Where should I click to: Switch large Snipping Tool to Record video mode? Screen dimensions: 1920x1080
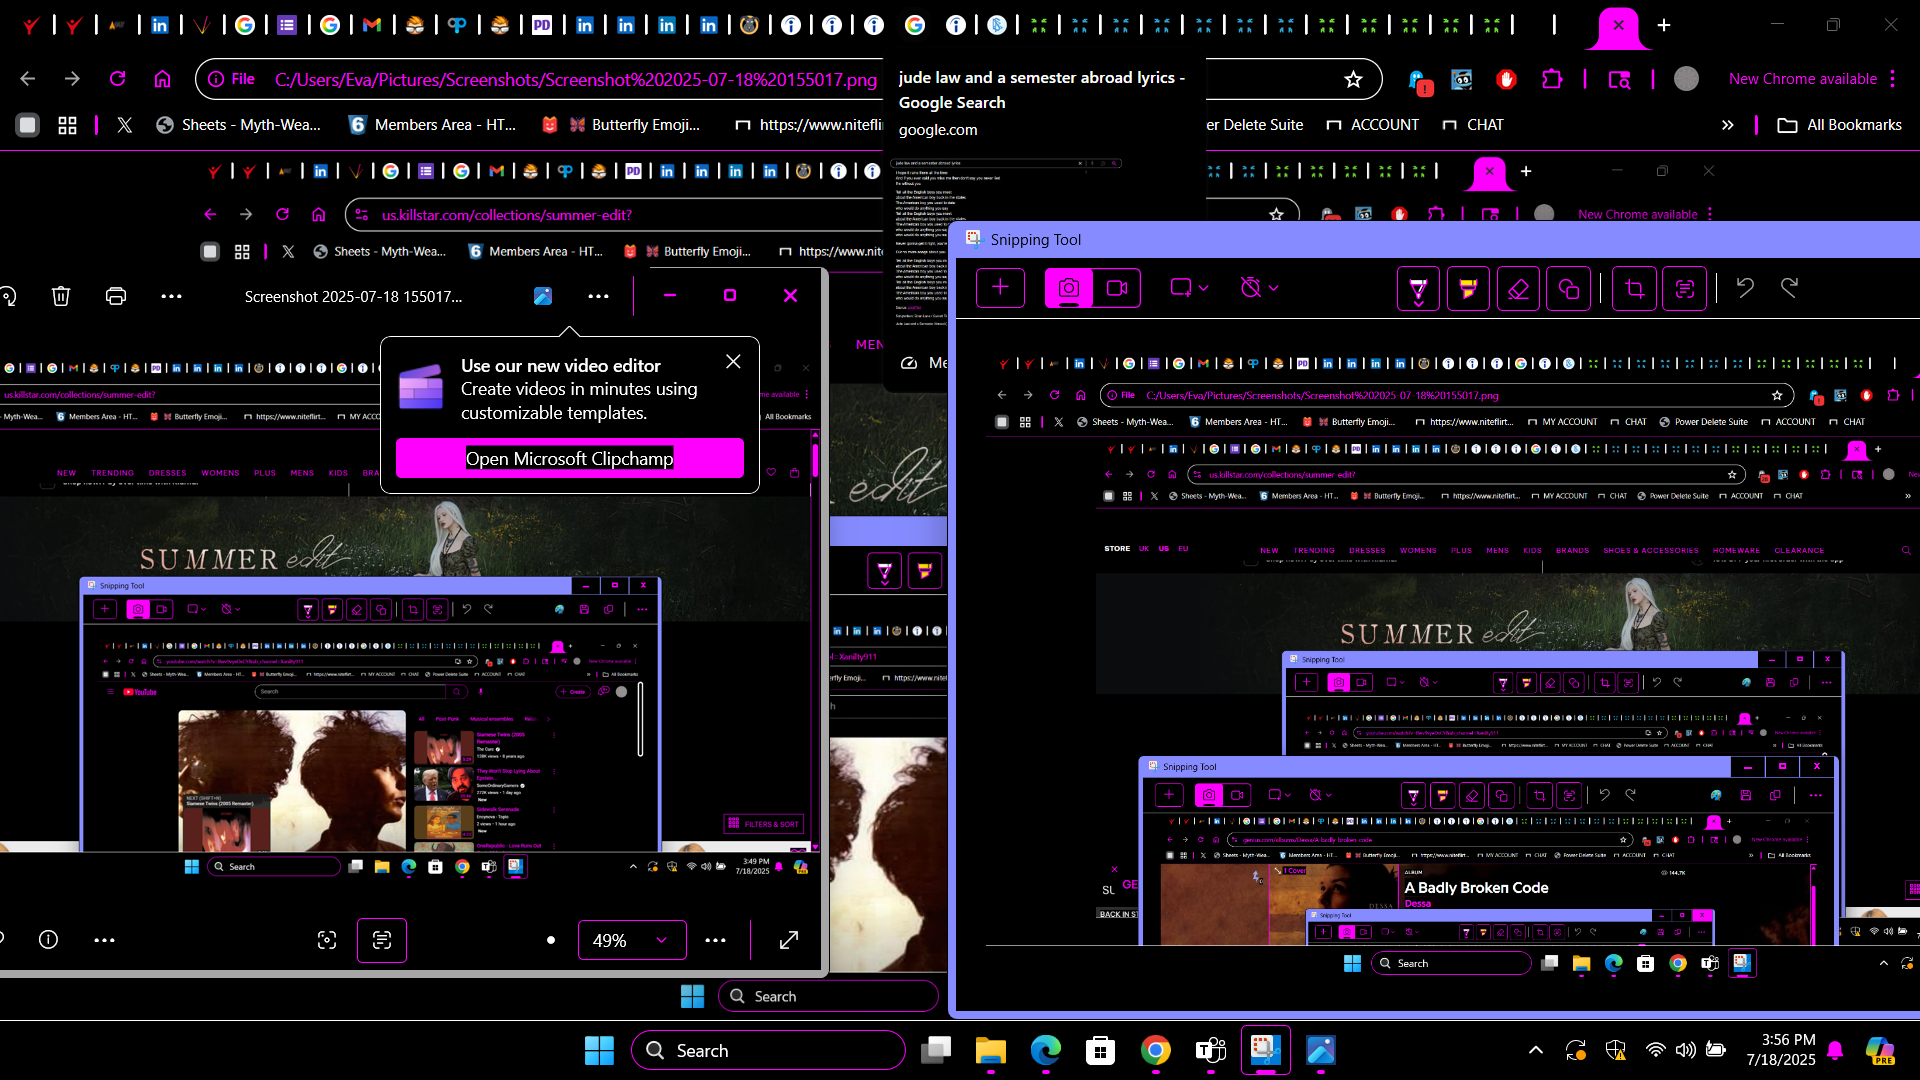tap(1117, 288)
